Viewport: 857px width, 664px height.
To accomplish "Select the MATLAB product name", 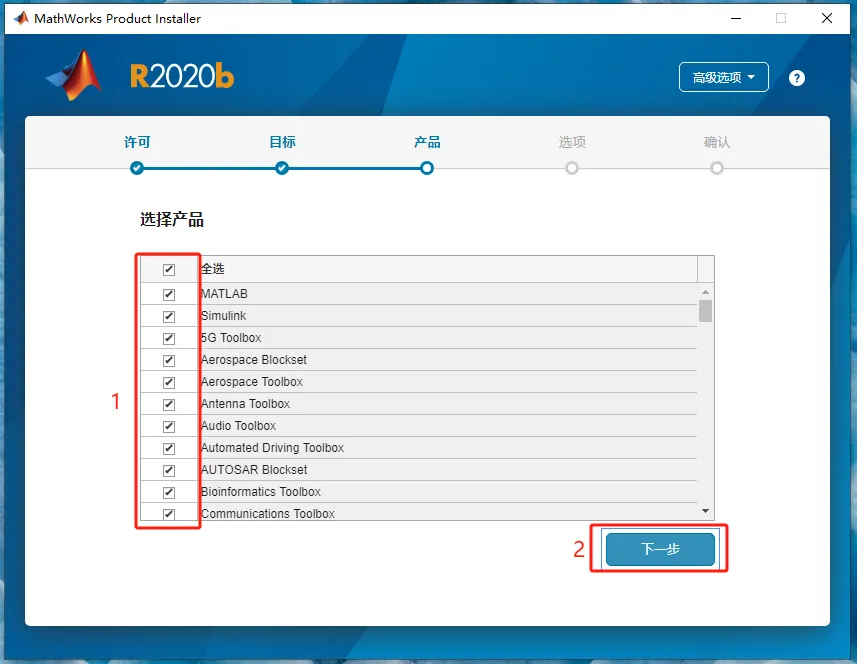I will pos(224,294).
